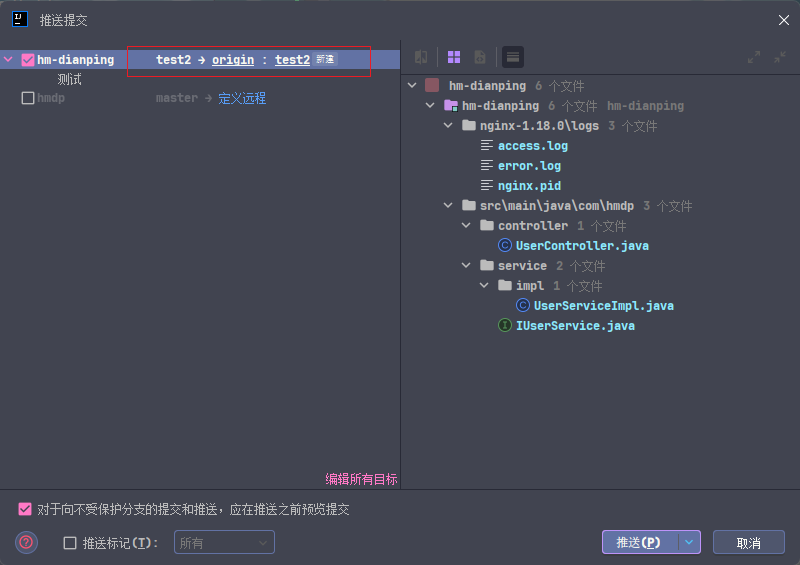Image resolution: width=800 pixels, height=565 pixels.
Task: Collapse the nginx-1.18.0\logs folder
Action: pos(449,126)
